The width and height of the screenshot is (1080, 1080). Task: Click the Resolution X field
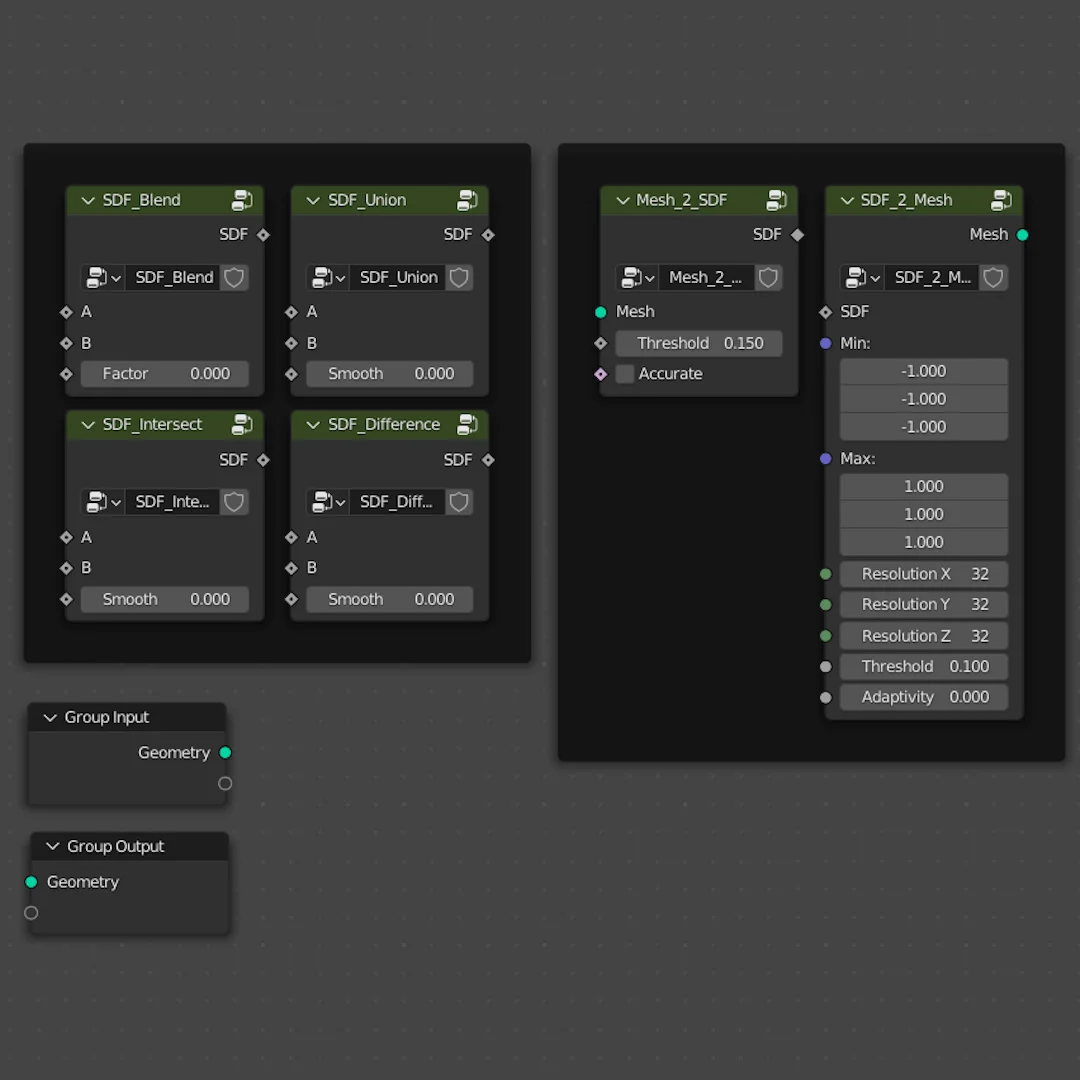click(x=923, y=574)
